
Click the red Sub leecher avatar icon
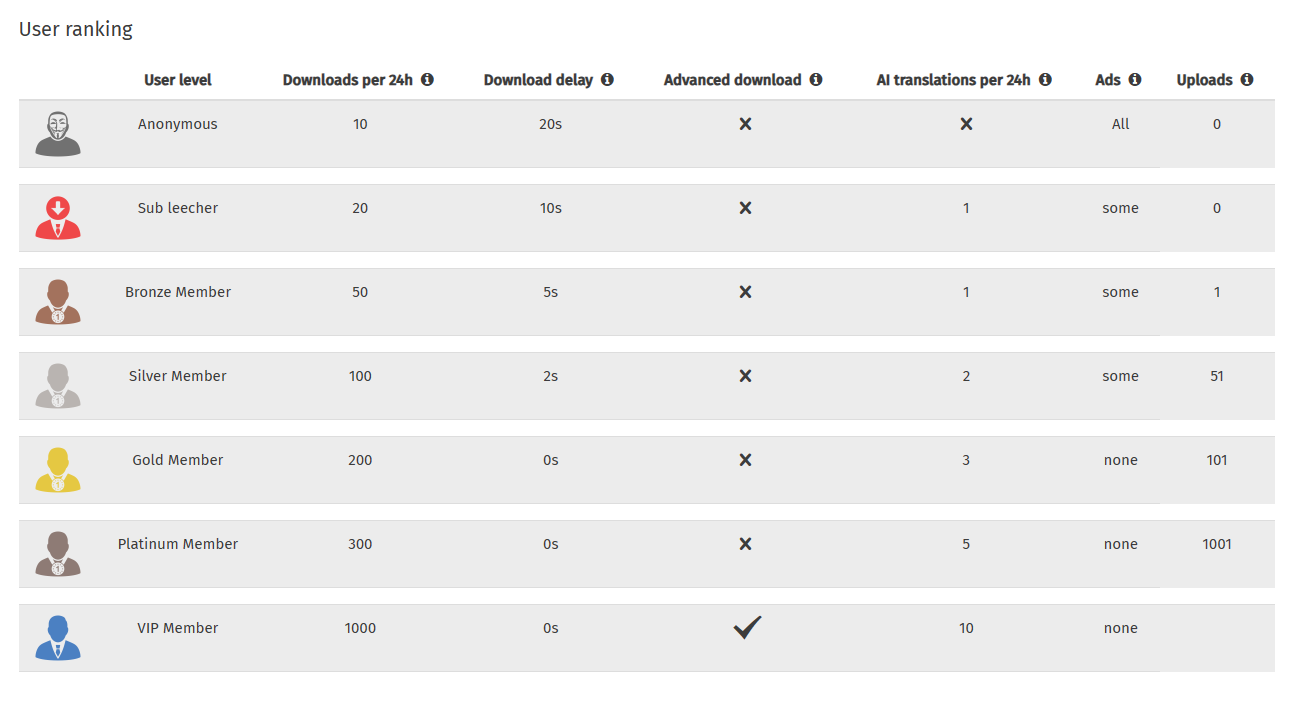pyautogui.click(x=58, y=218)
